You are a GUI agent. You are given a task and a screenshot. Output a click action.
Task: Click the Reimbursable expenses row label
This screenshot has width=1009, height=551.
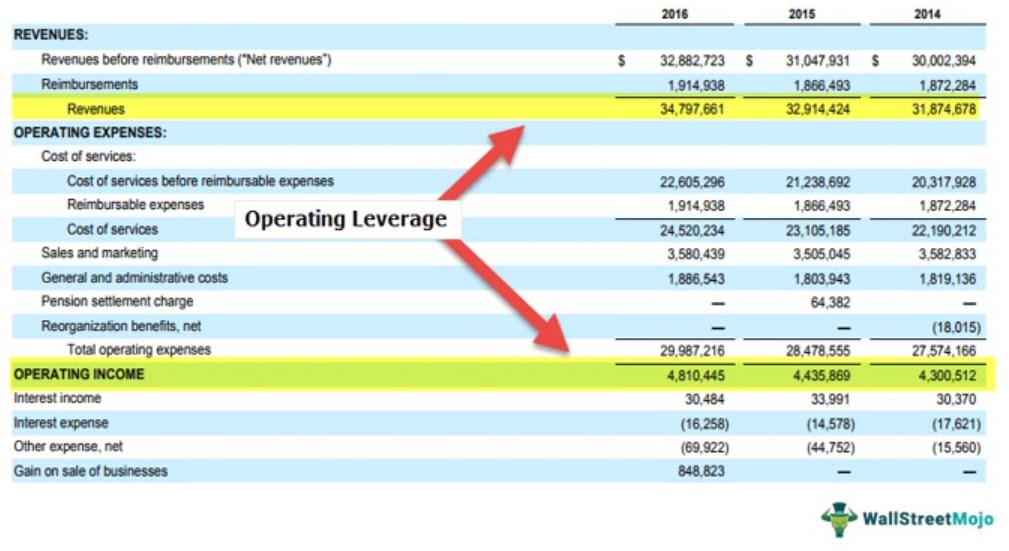pyautogui.click(x=135, y=205)
